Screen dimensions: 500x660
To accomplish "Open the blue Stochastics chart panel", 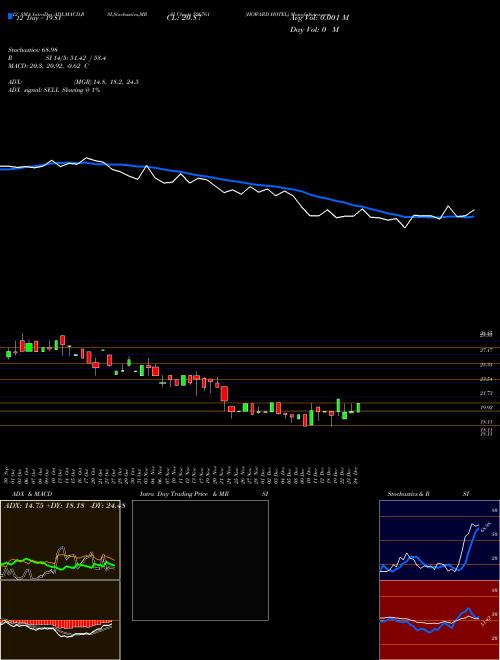I will [x=439, y=540].
